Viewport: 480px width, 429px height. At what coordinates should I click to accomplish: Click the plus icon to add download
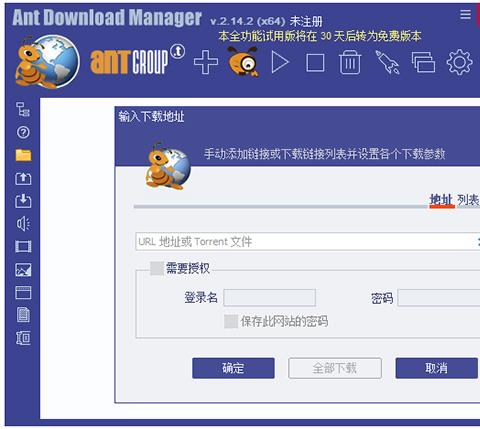click(206, 62)
